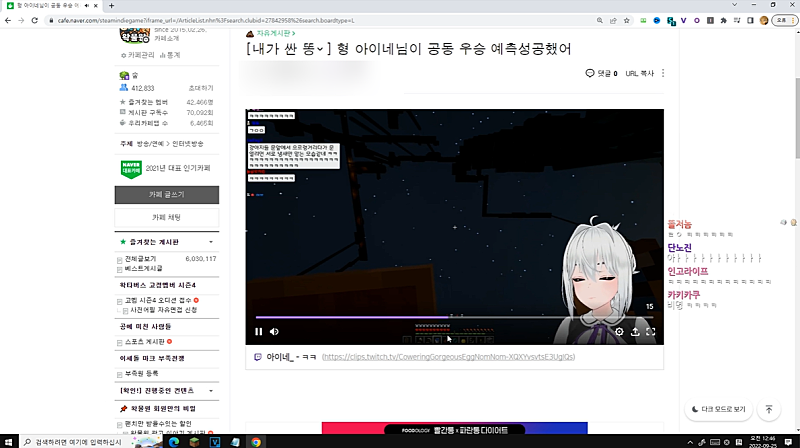800x448 pixels.
Task: Open Microsoft Edge from taskbar
Action: click(x=174, y=442)
